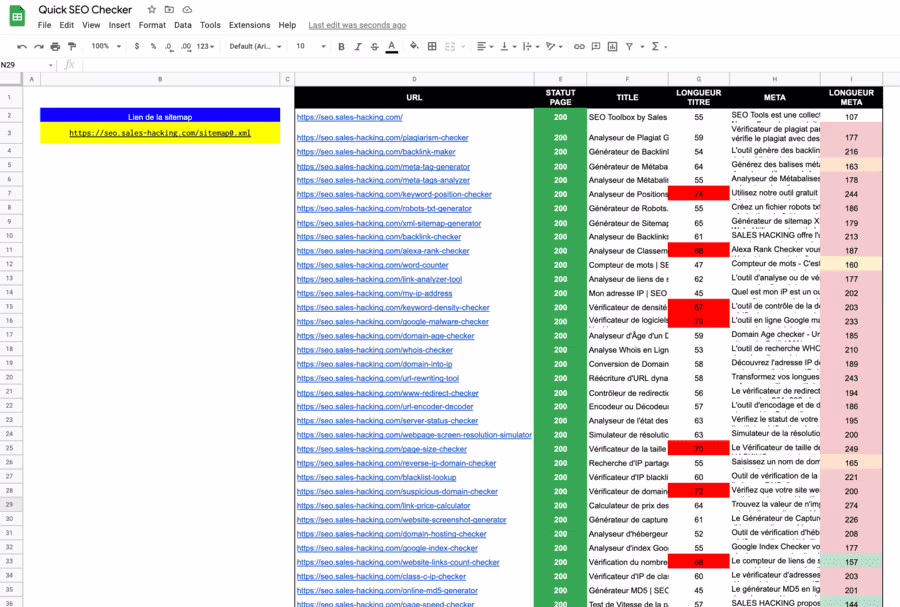
Task: Open the Default font family dropdown
Action: [255, 46]
